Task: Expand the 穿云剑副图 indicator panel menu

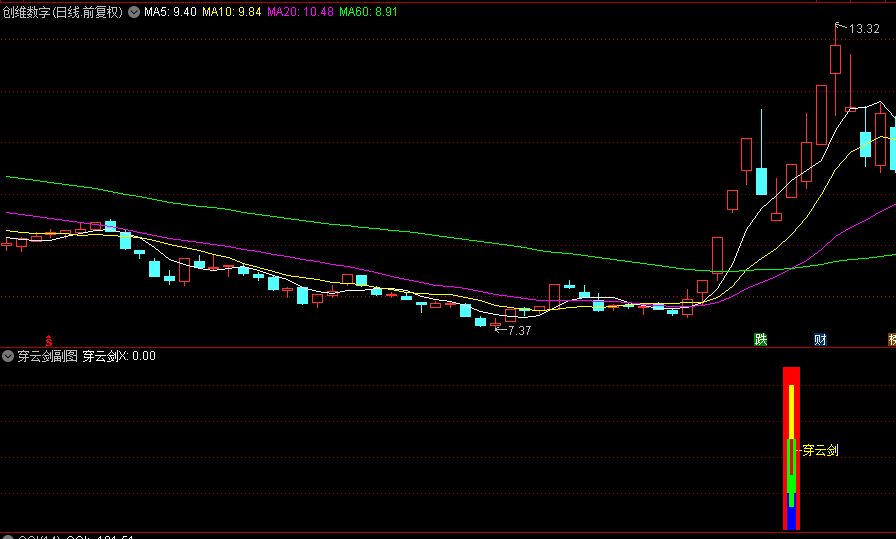Action: pos(8,356)
